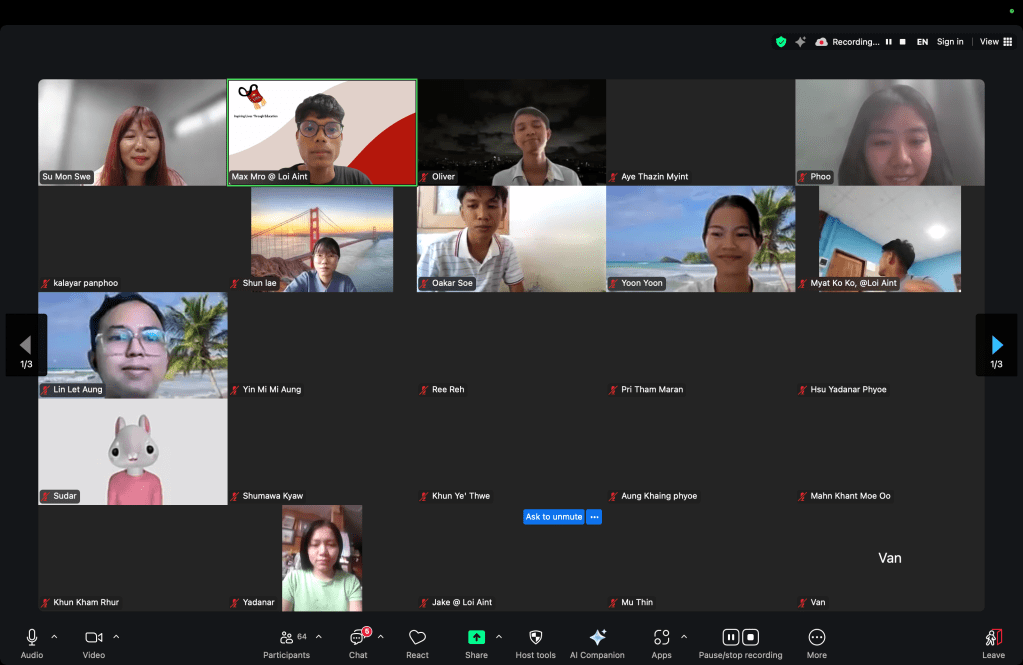Screen dimensions: 1023x665
Task: Click the More options ellipsis in the toolbar
Action: [817, 637]
